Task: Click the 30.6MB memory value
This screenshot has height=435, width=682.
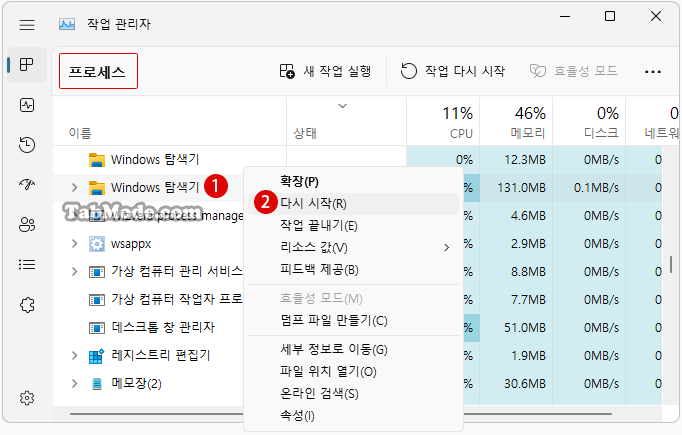Action: pos(525,384)
